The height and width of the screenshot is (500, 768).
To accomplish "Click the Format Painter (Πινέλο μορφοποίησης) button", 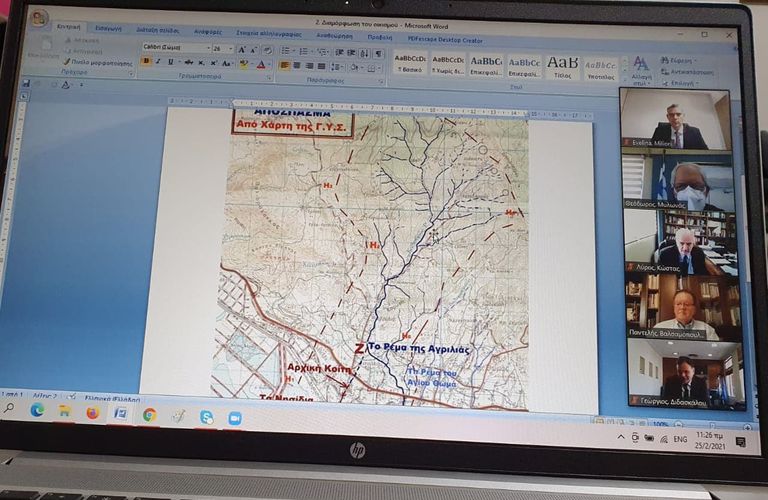I will 98,63.
